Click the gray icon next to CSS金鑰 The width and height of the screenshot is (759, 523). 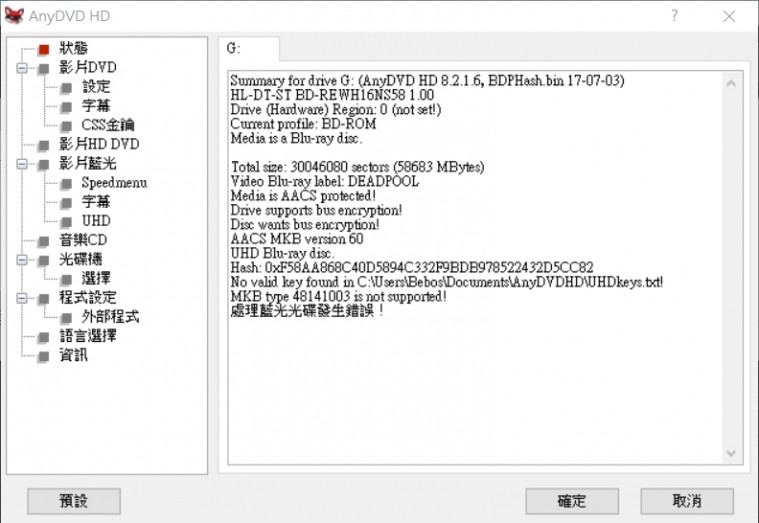pos(66,126)
